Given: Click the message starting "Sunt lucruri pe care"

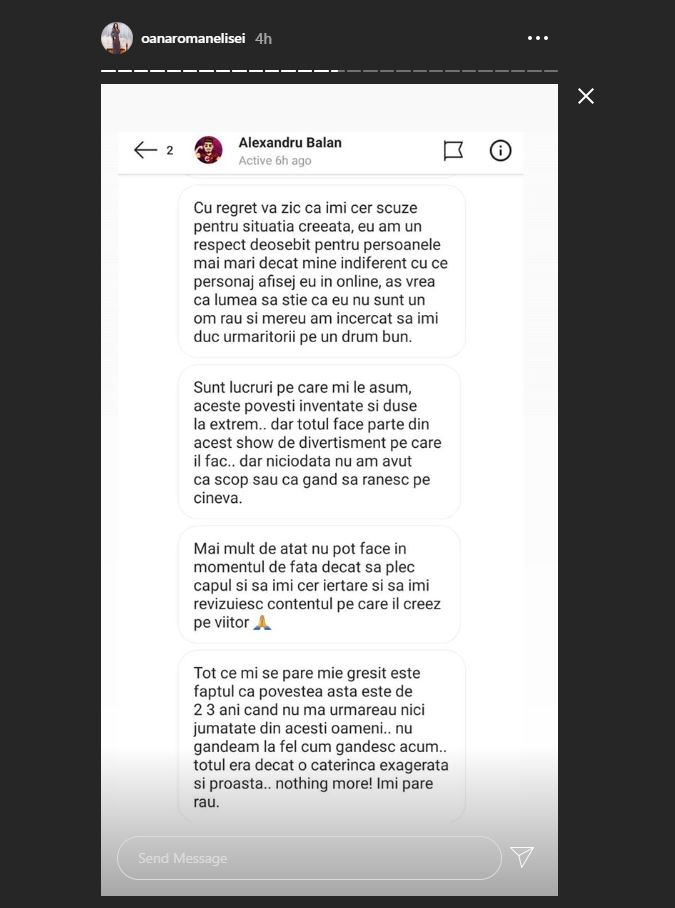Looking at the screenshot, I should click(x=319, y=442).
